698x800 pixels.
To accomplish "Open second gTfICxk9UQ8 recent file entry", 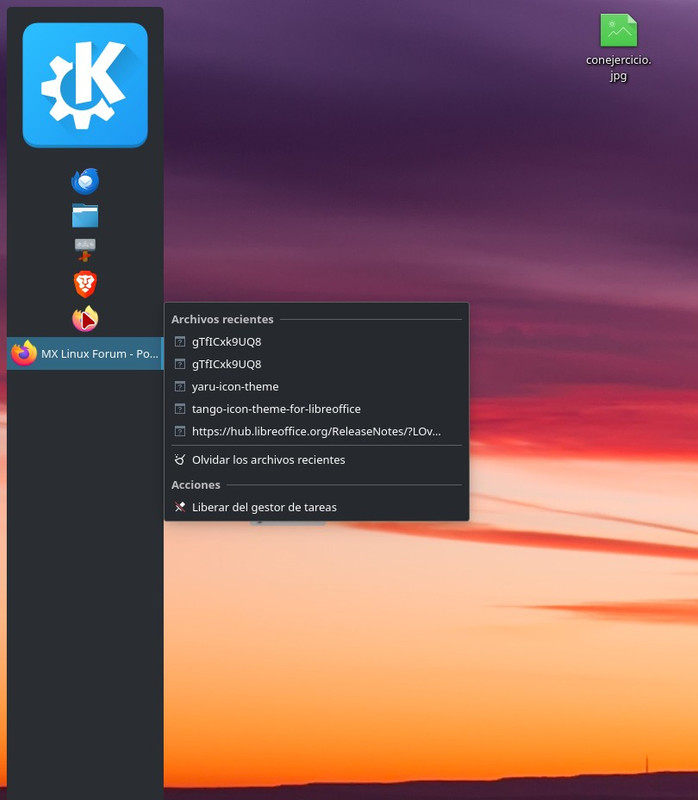I will click(316, 364).
